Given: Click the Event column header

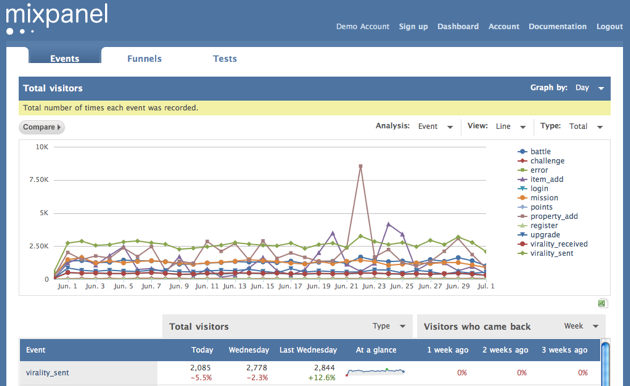Looking at the screenshot, I should (36, 350).
